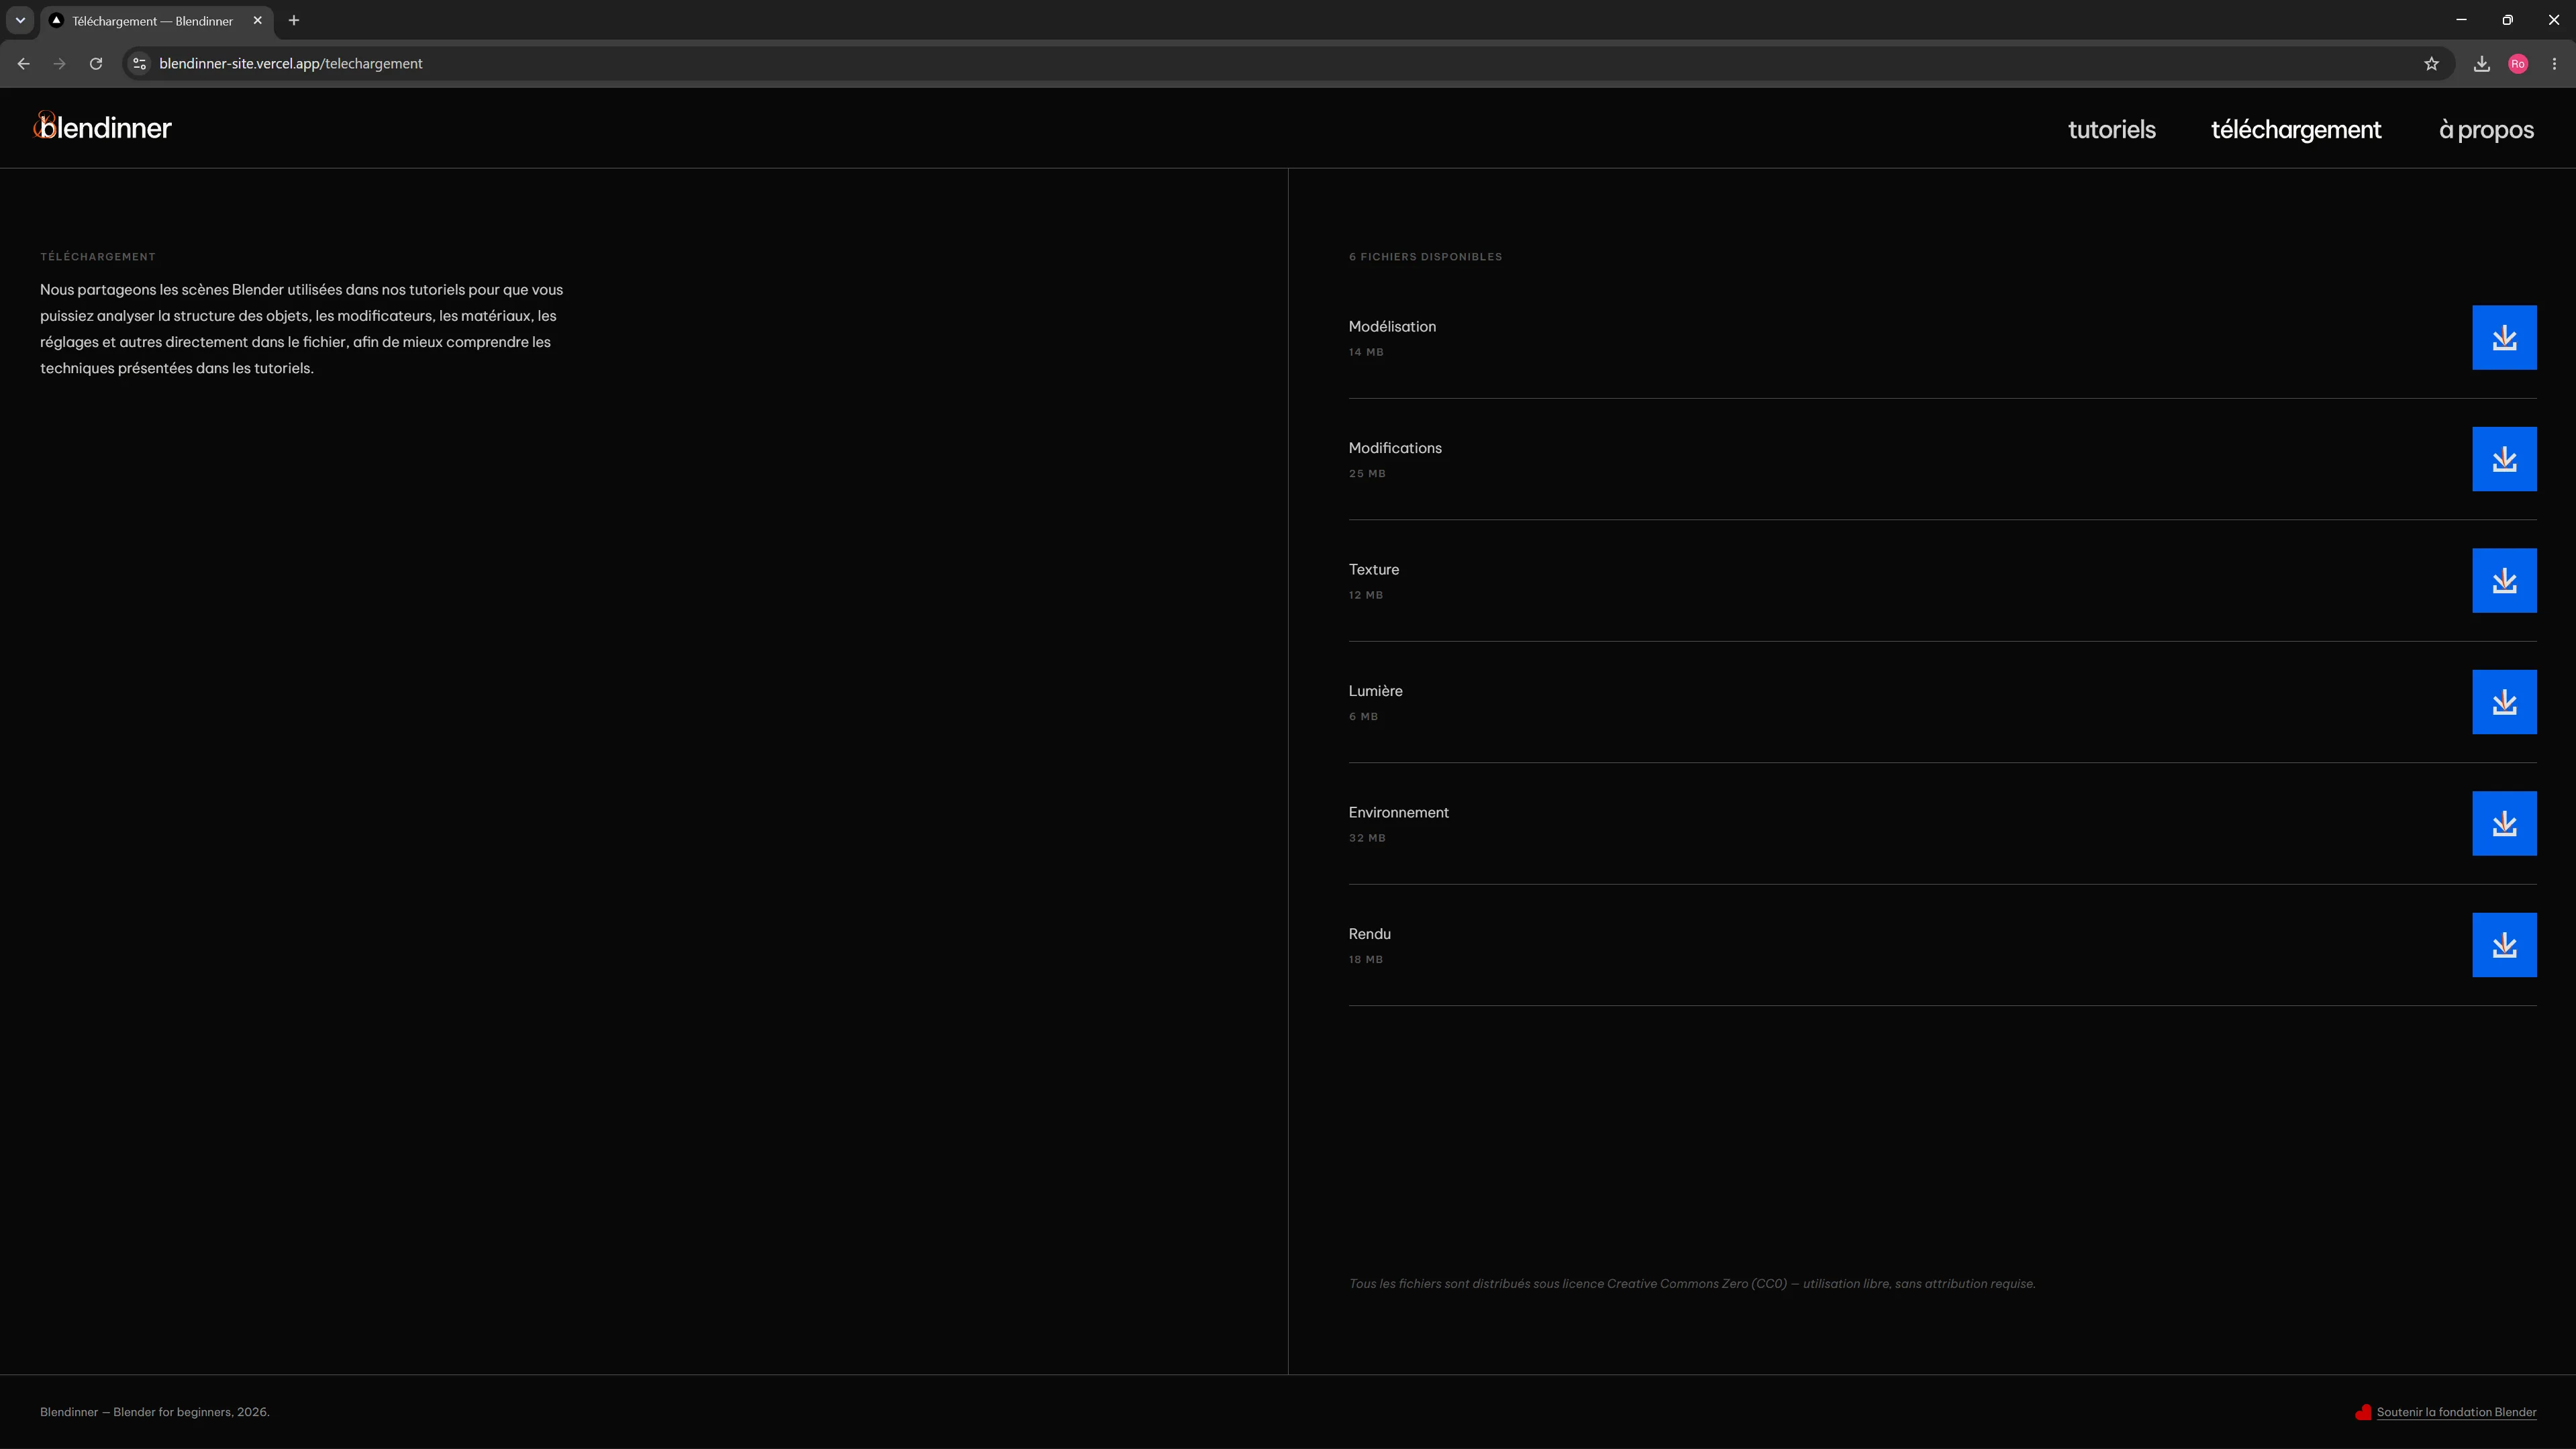The width and height of the screenshot is (2576, 1449).
Task: Download the Modélisation file
Action: tap(2504, 338)
